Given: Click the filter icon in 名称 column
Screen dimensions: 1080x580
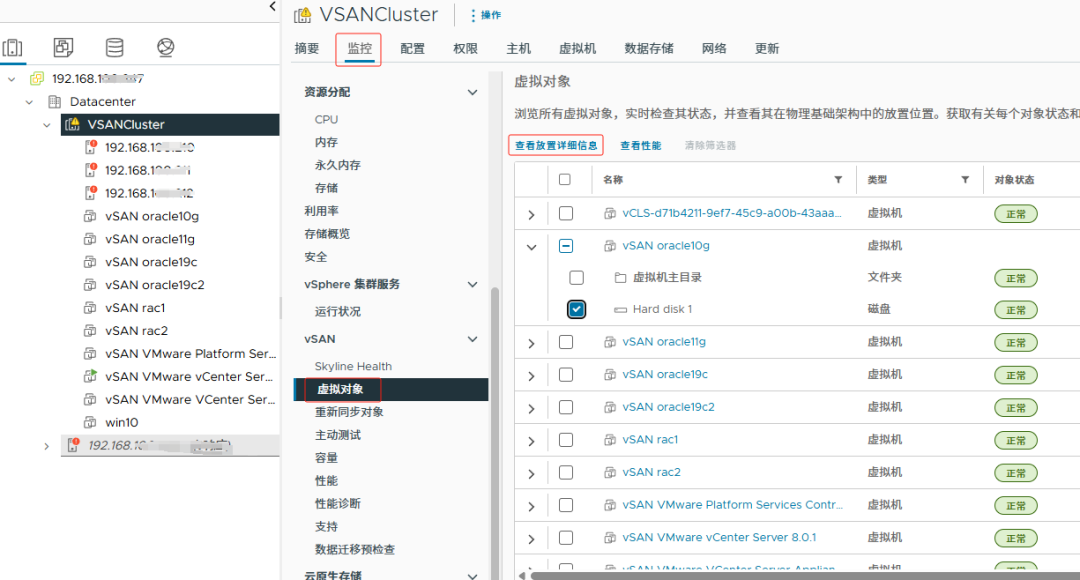Looking at the screenshot, I should [838, 180].
